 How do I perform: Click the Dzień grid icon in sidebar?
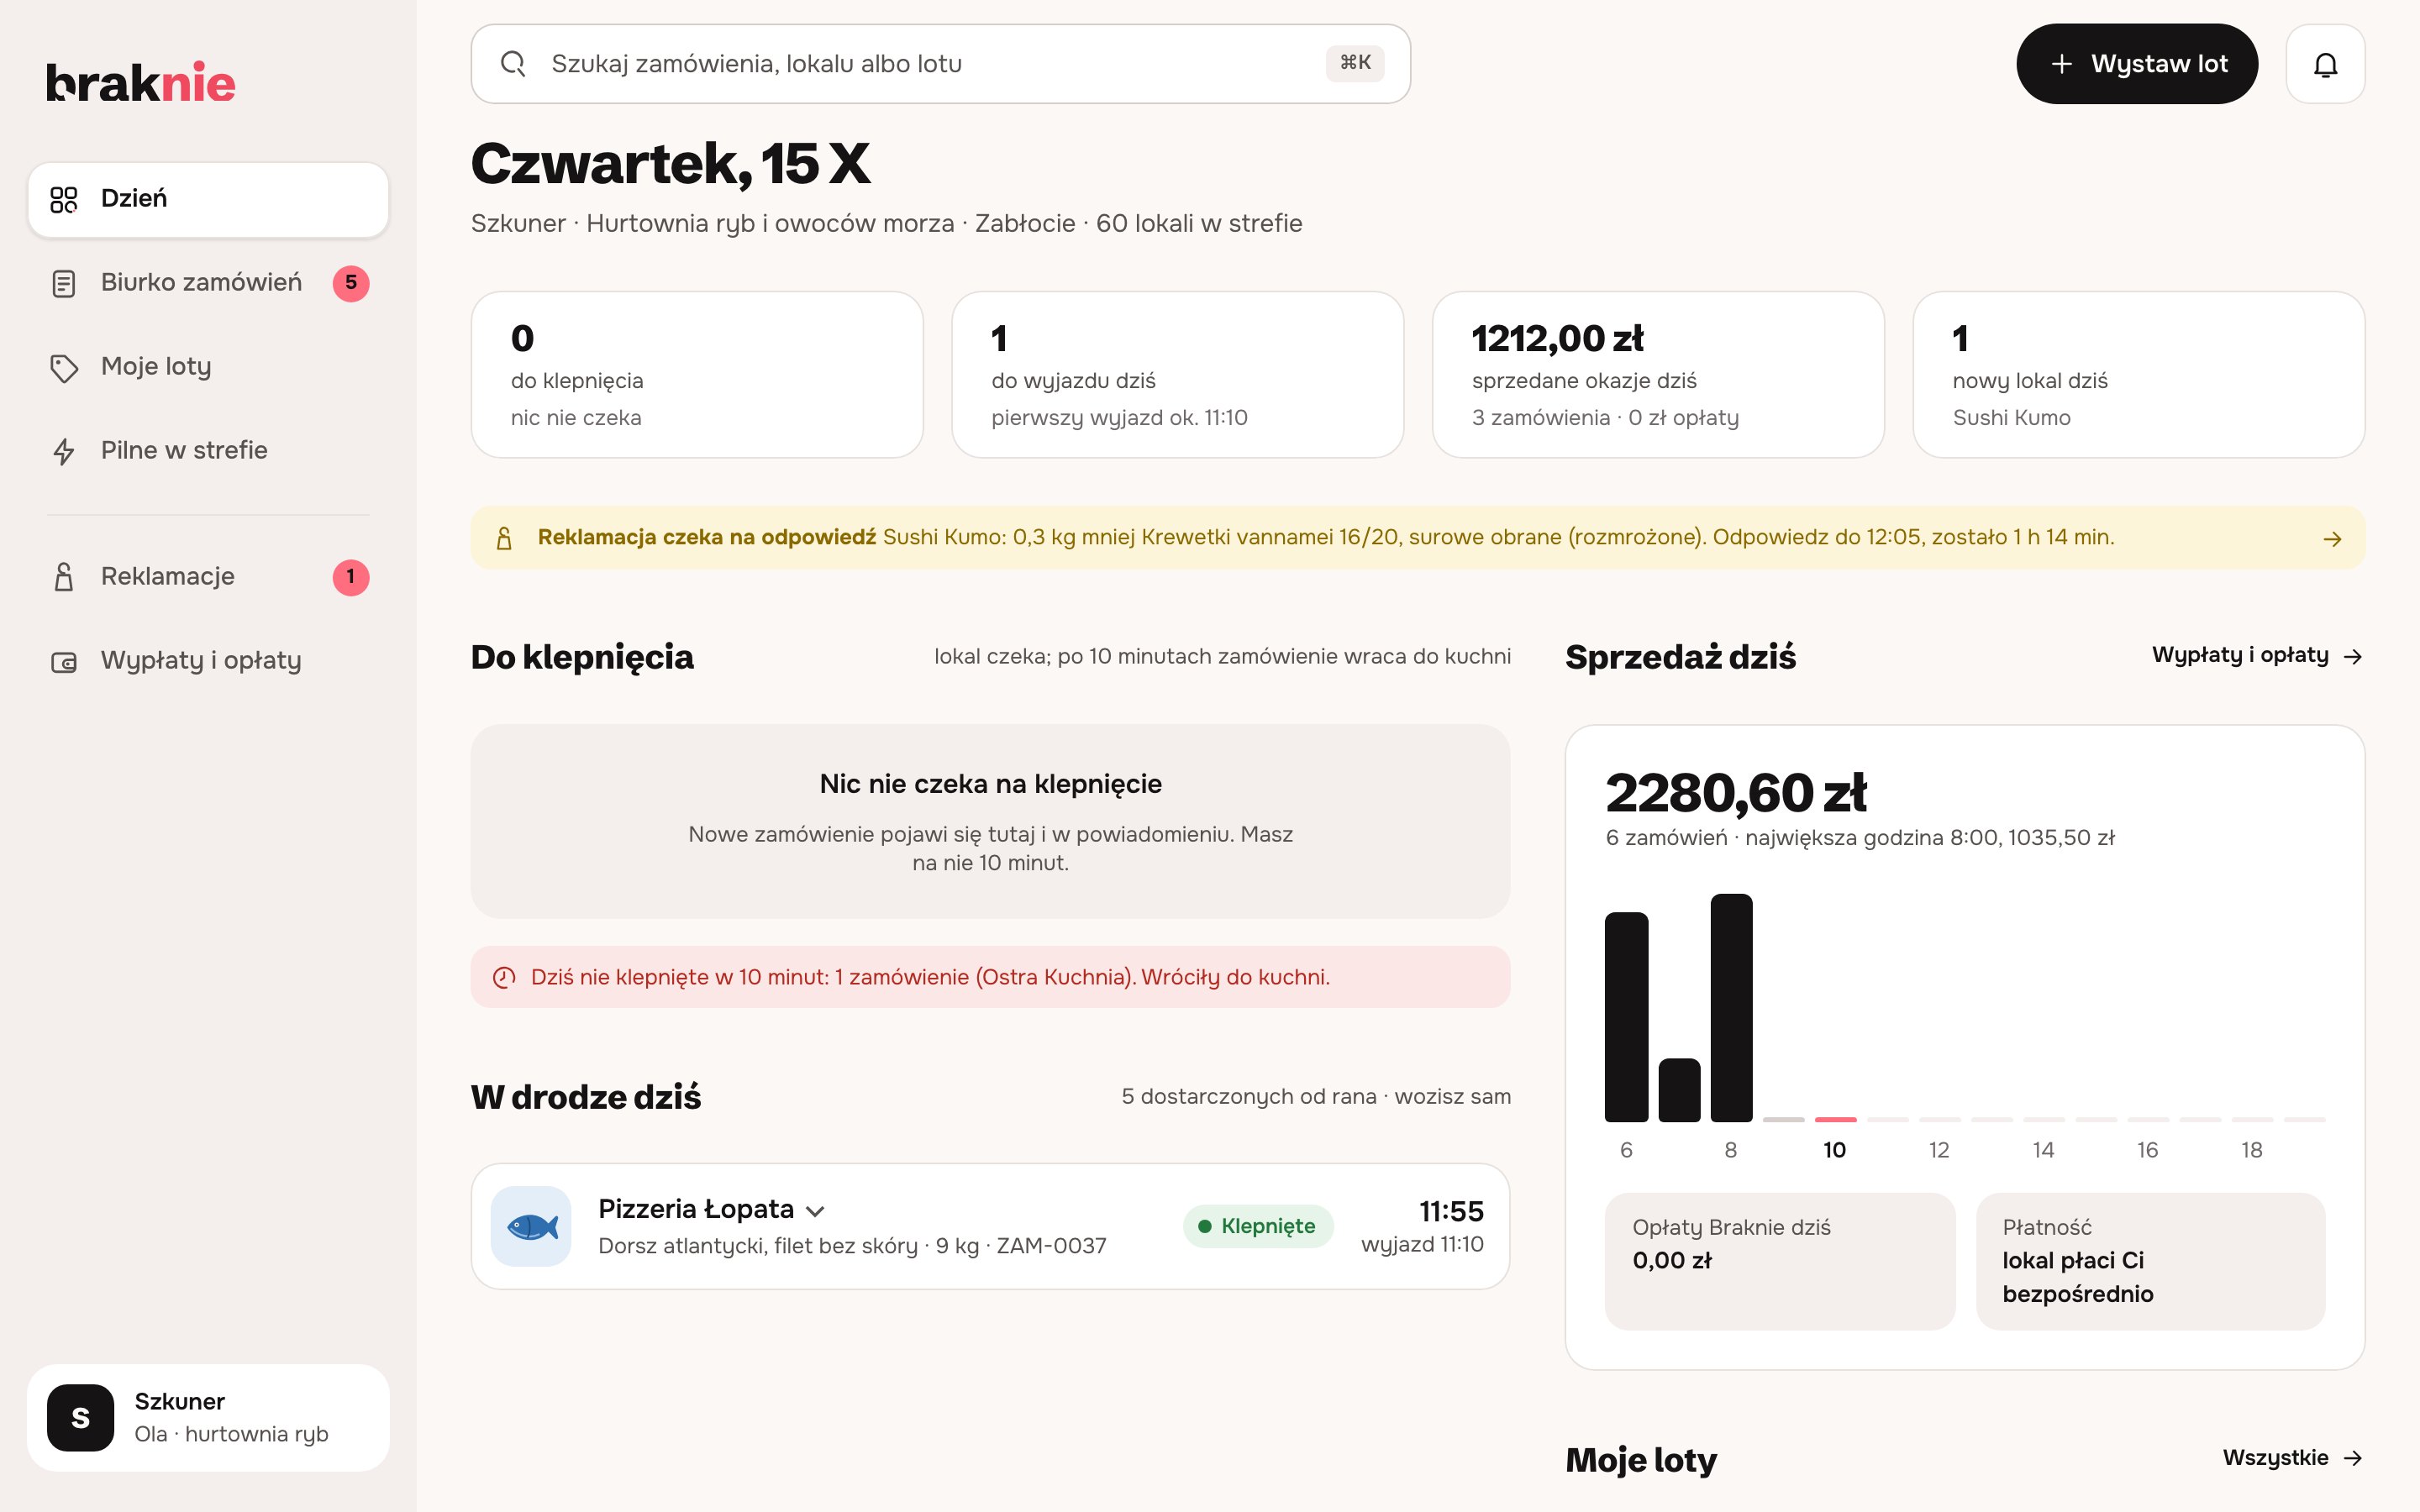click(x=64, y=199)
